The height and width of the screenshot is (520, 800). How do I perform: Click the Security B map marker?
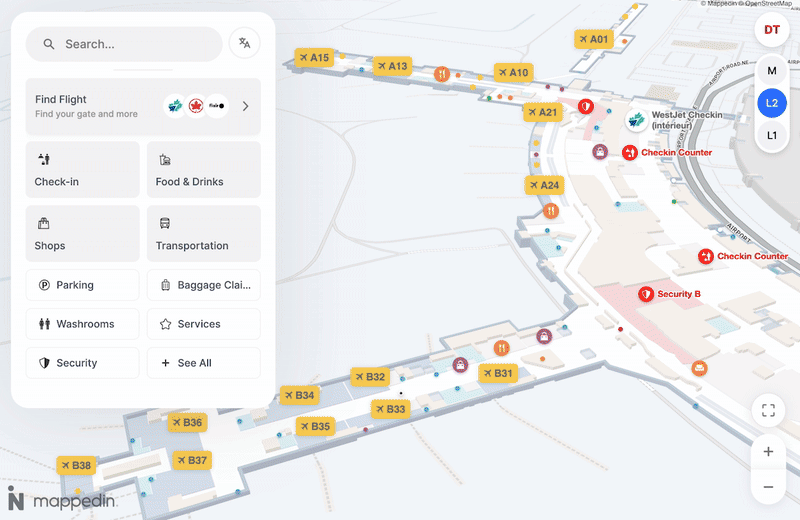[x=646, y=294]
